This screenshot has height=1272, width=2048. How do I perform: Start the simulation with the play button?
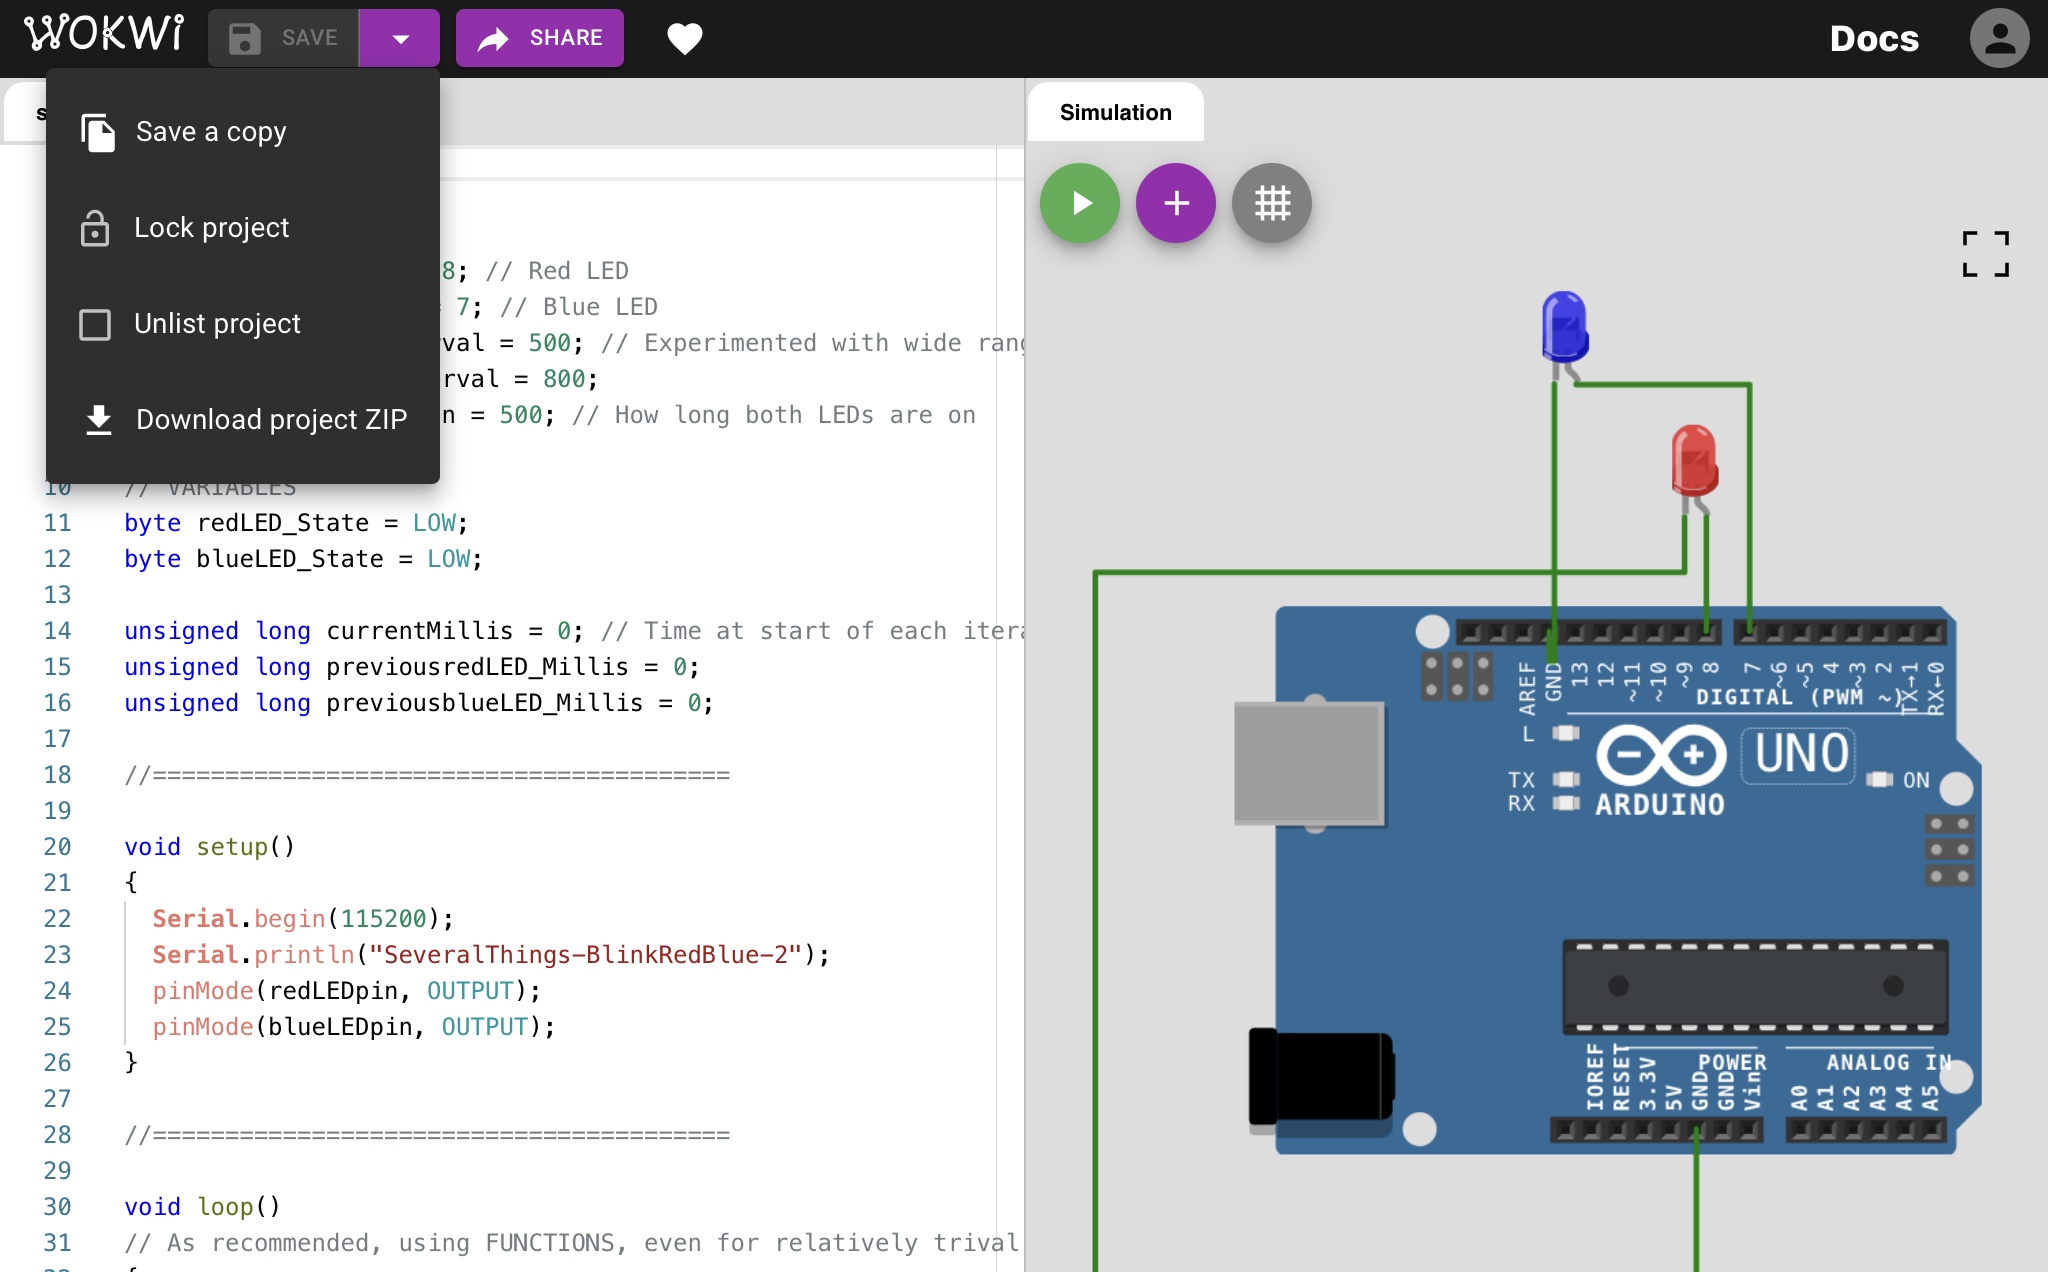coord(1080,203)
